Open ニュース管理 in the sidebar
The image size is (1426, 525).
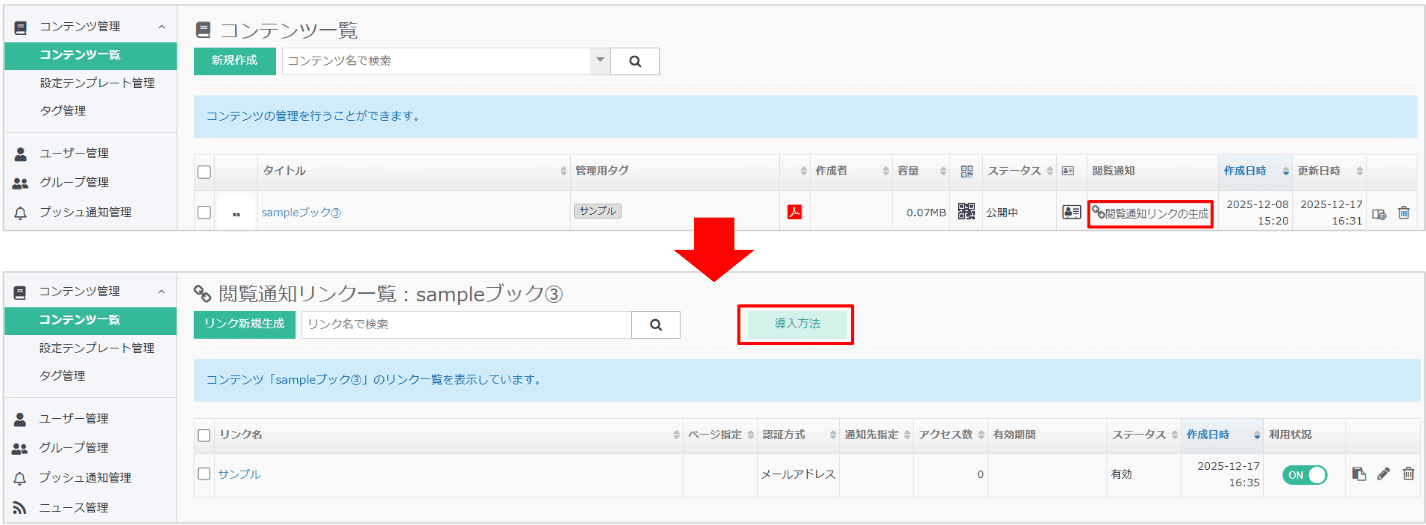tap(74, 508)
